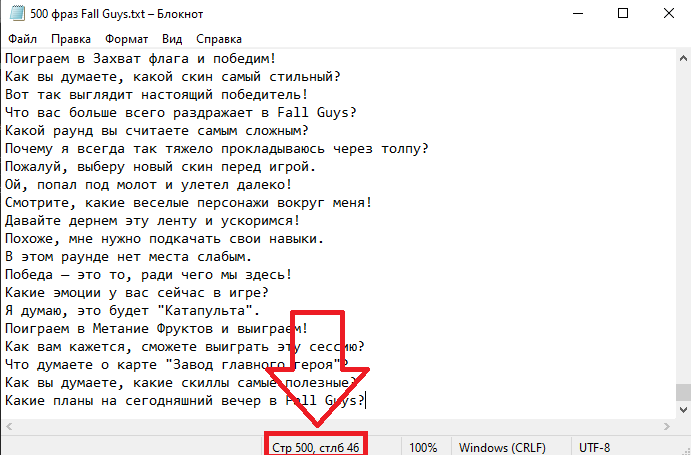Click the vertical scrollbar thumb
Viewport: 691px width, 455px height.
point(682,392)
